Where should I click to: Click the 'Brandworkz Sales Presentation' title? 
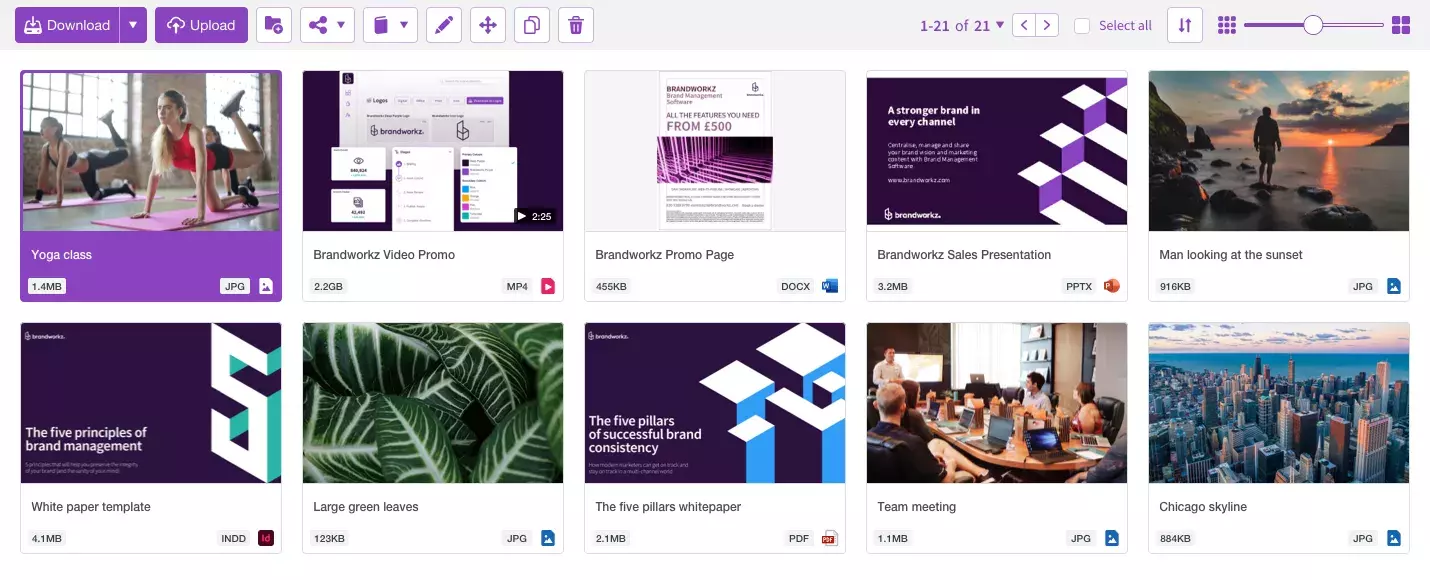pos(964,255)
